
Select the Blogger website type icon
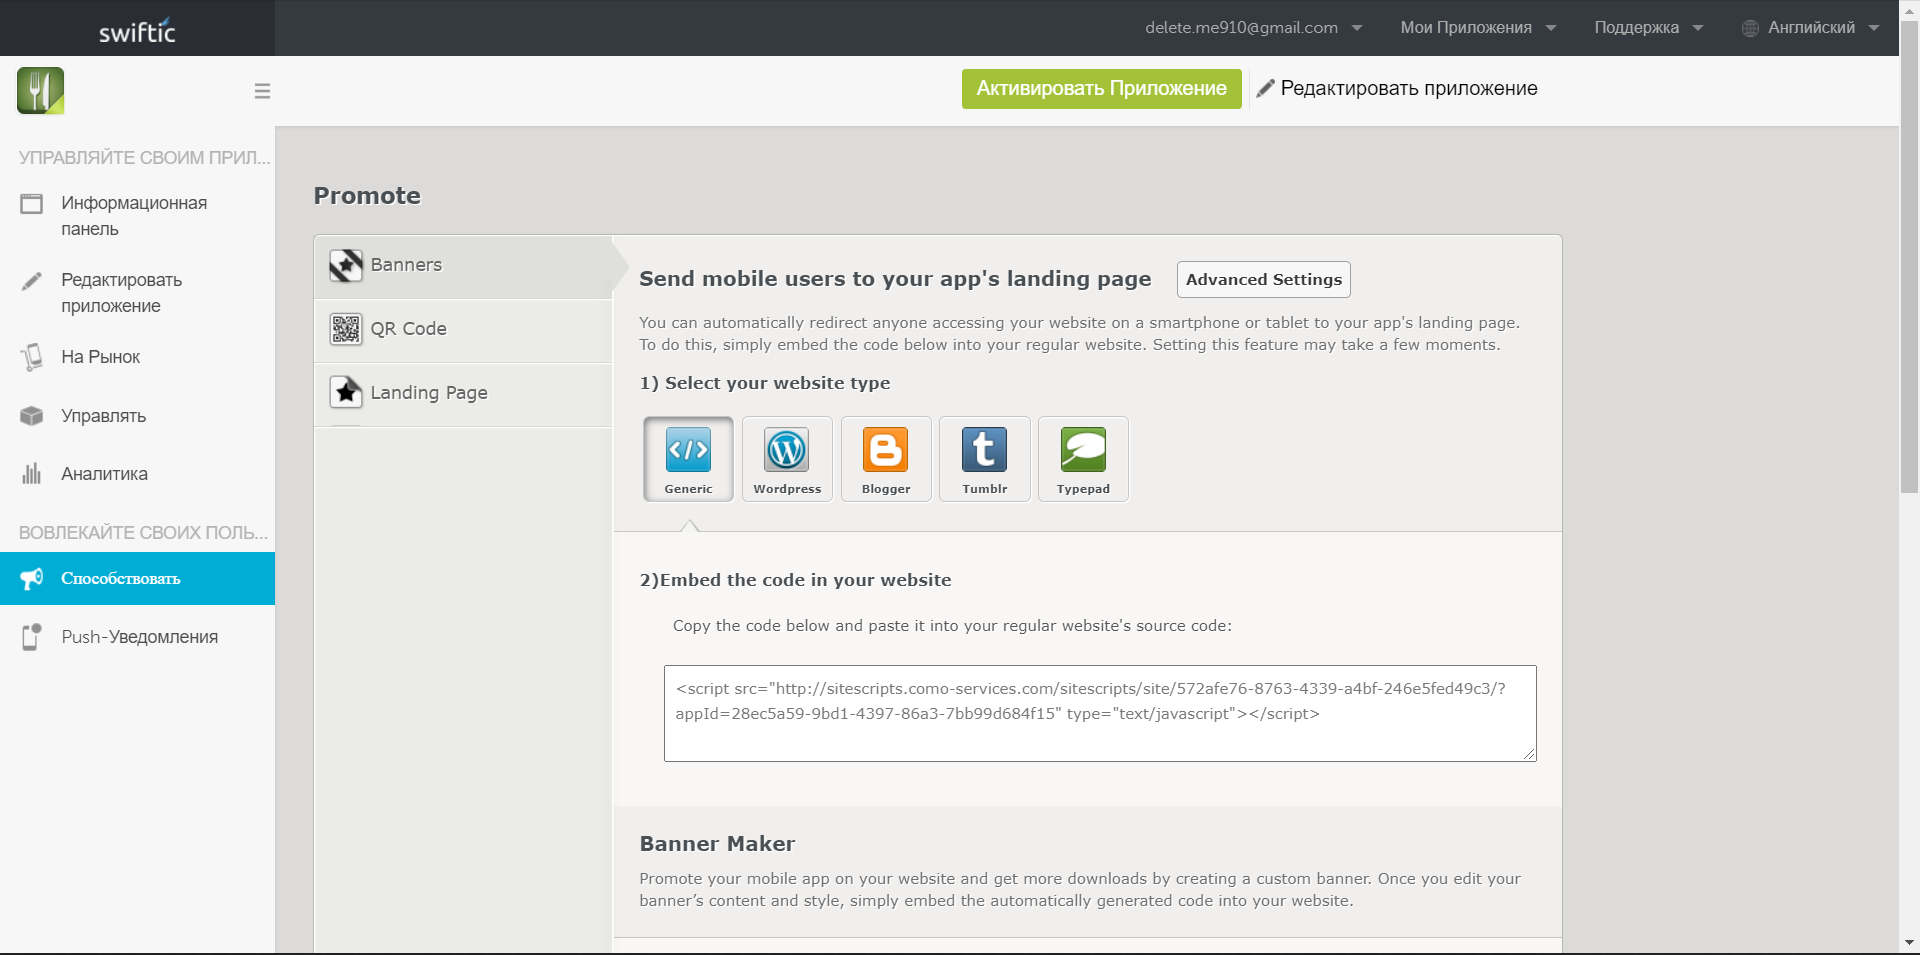886,459
